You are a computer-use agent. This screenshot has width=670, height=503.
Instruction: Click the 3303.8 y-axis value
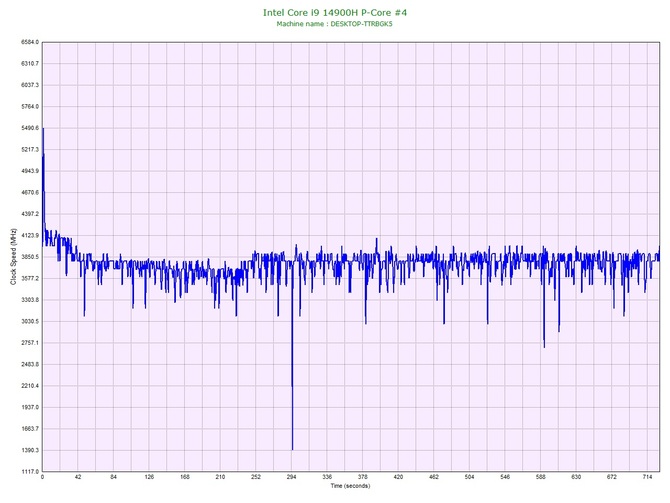[30, 300]
